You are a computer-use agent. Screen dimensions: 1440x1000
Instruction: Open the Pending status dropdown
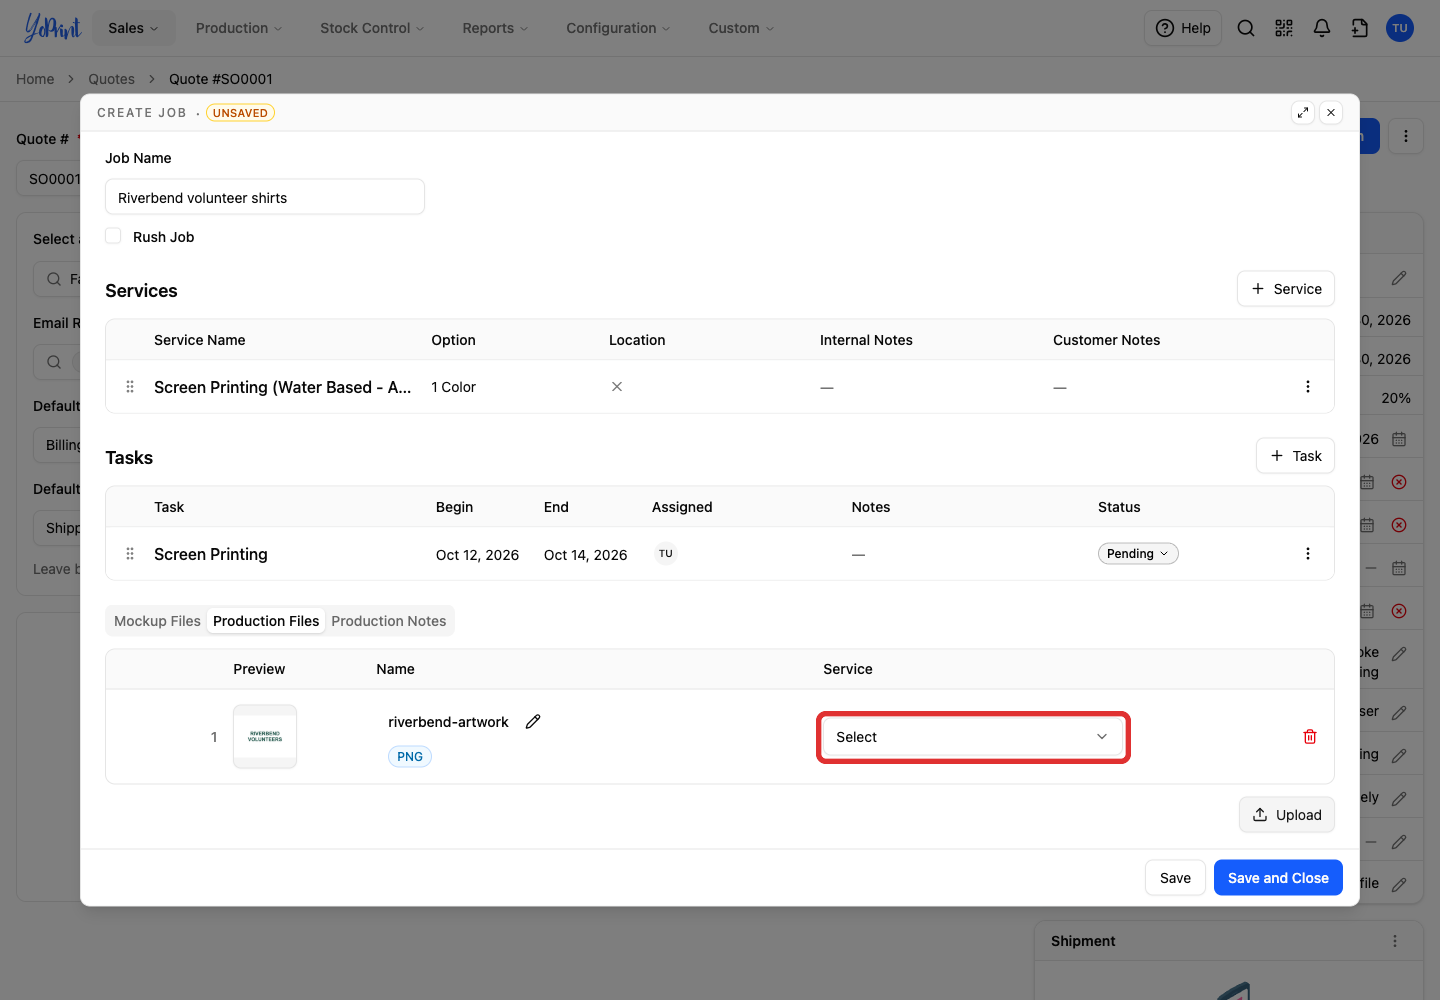pos(1138,554)
